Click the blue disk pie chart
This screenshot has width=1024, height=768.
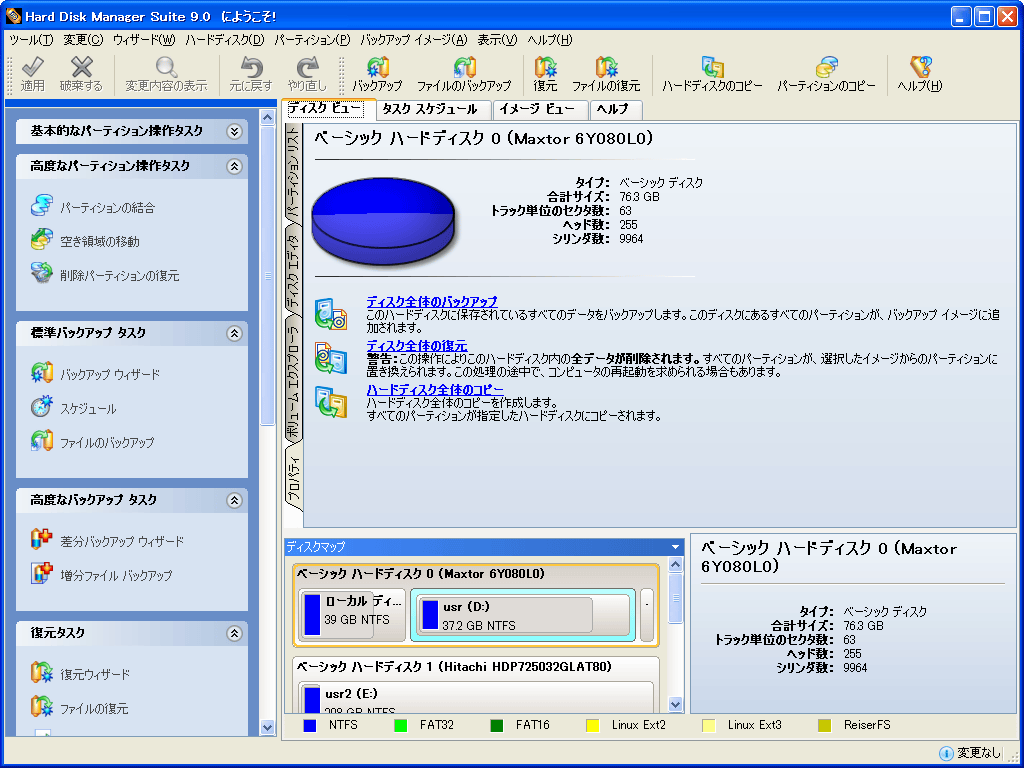coord(383,221)
